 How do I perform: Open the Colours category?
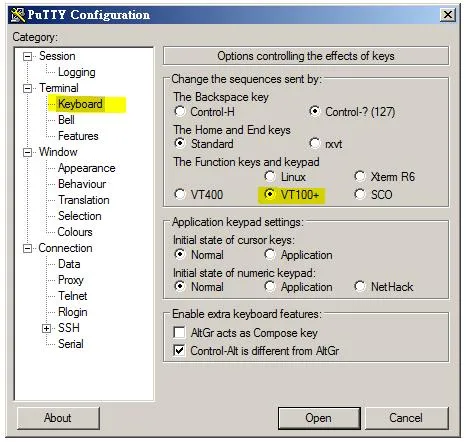(x=75, y=232)
